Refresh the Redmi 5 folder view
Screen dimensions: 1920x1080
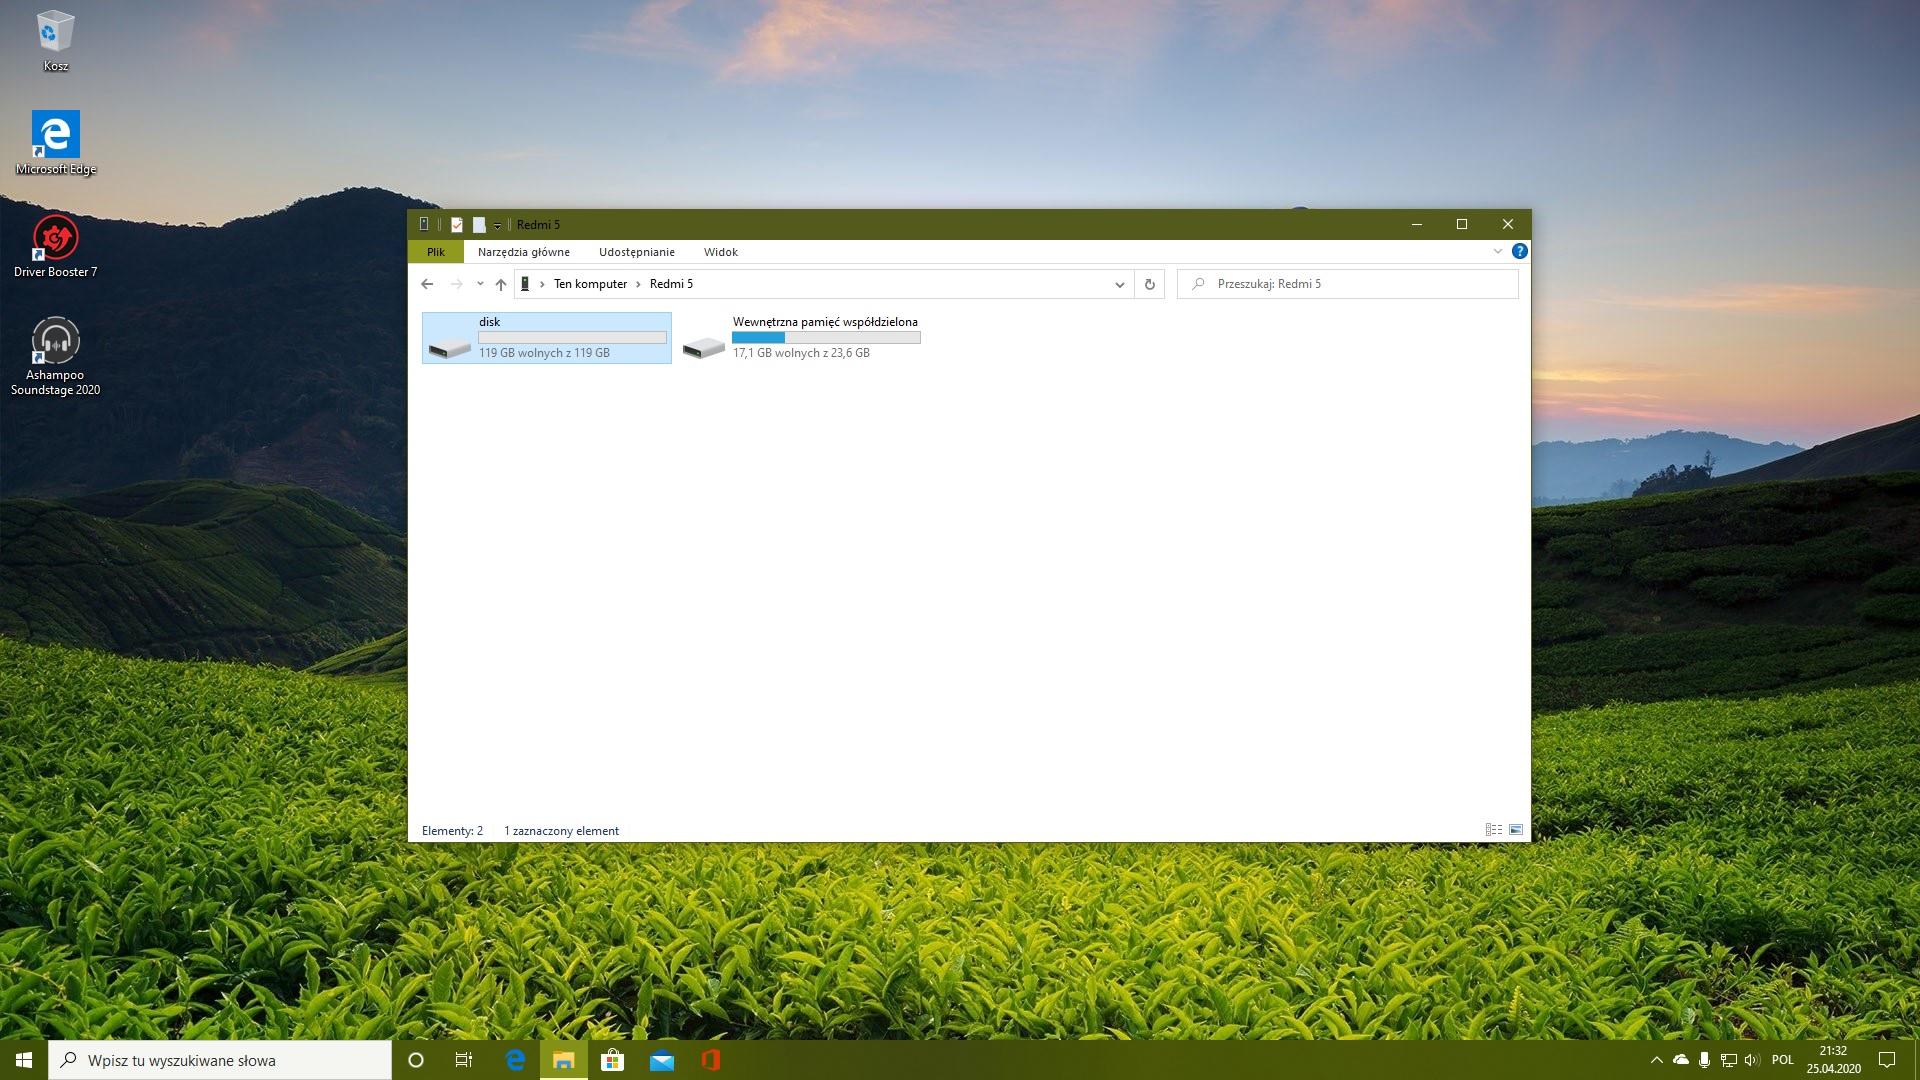tap(1150, 284)
